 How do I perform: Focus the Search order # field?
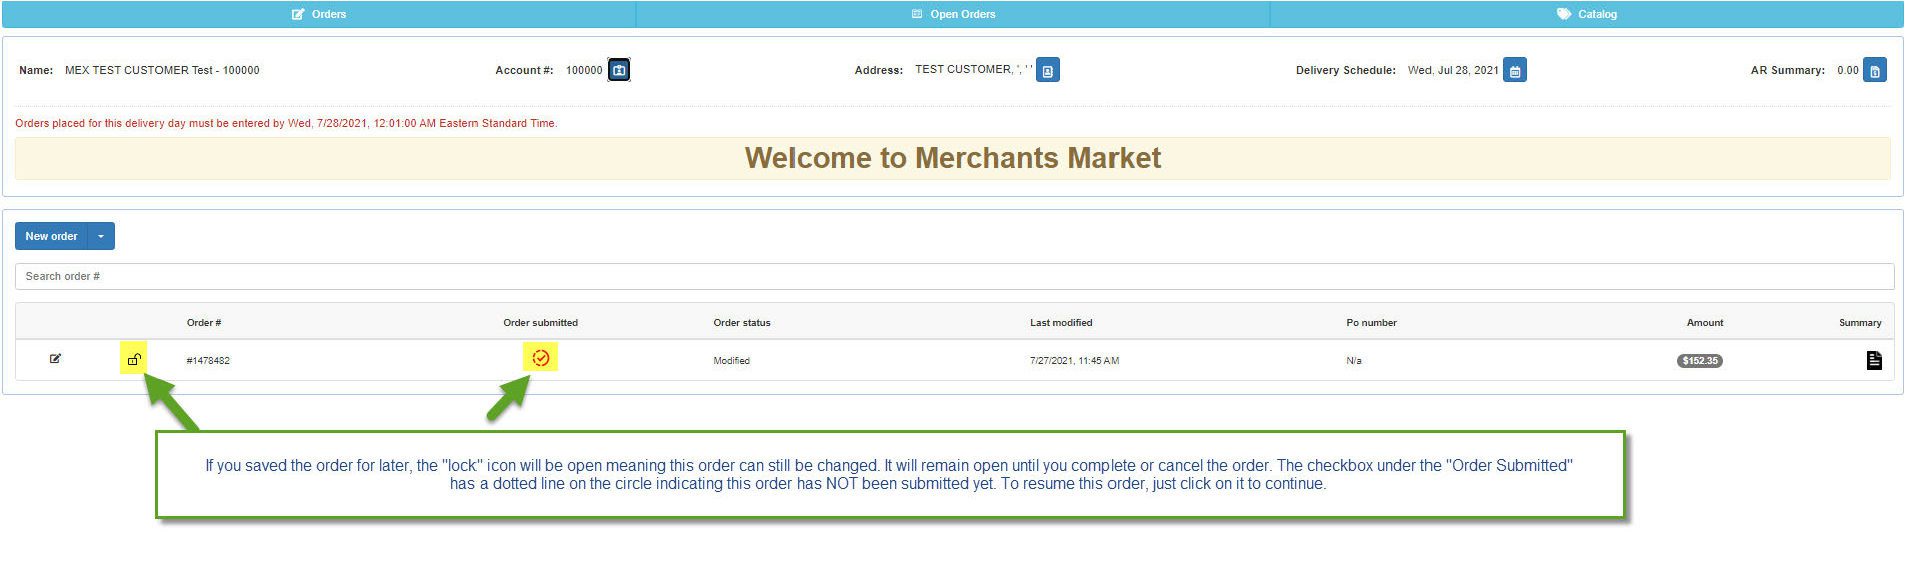(x=954, y=276)
